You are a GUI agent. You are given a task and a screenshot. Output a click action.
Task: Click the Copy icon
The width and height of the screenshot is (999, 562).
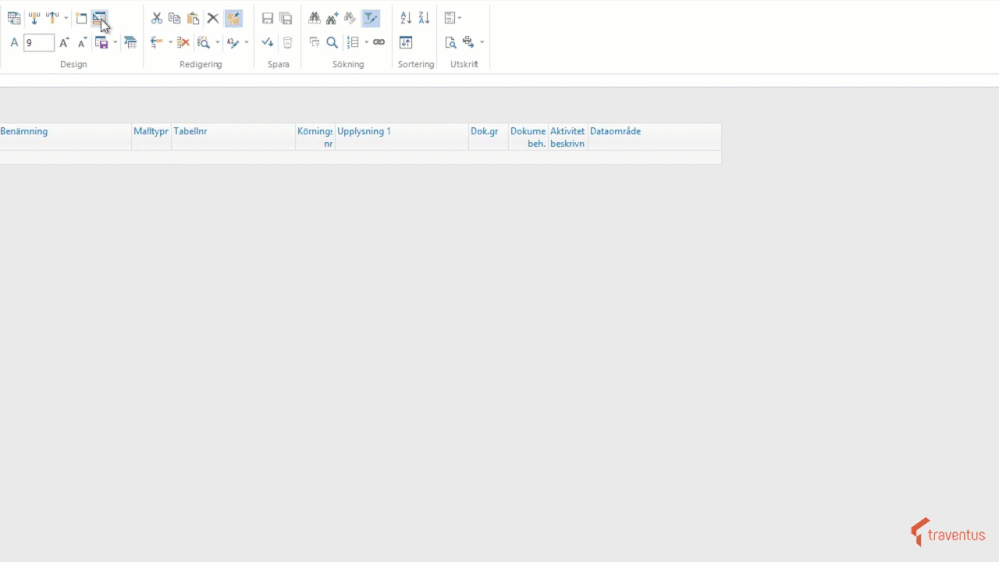pos(174,18)
